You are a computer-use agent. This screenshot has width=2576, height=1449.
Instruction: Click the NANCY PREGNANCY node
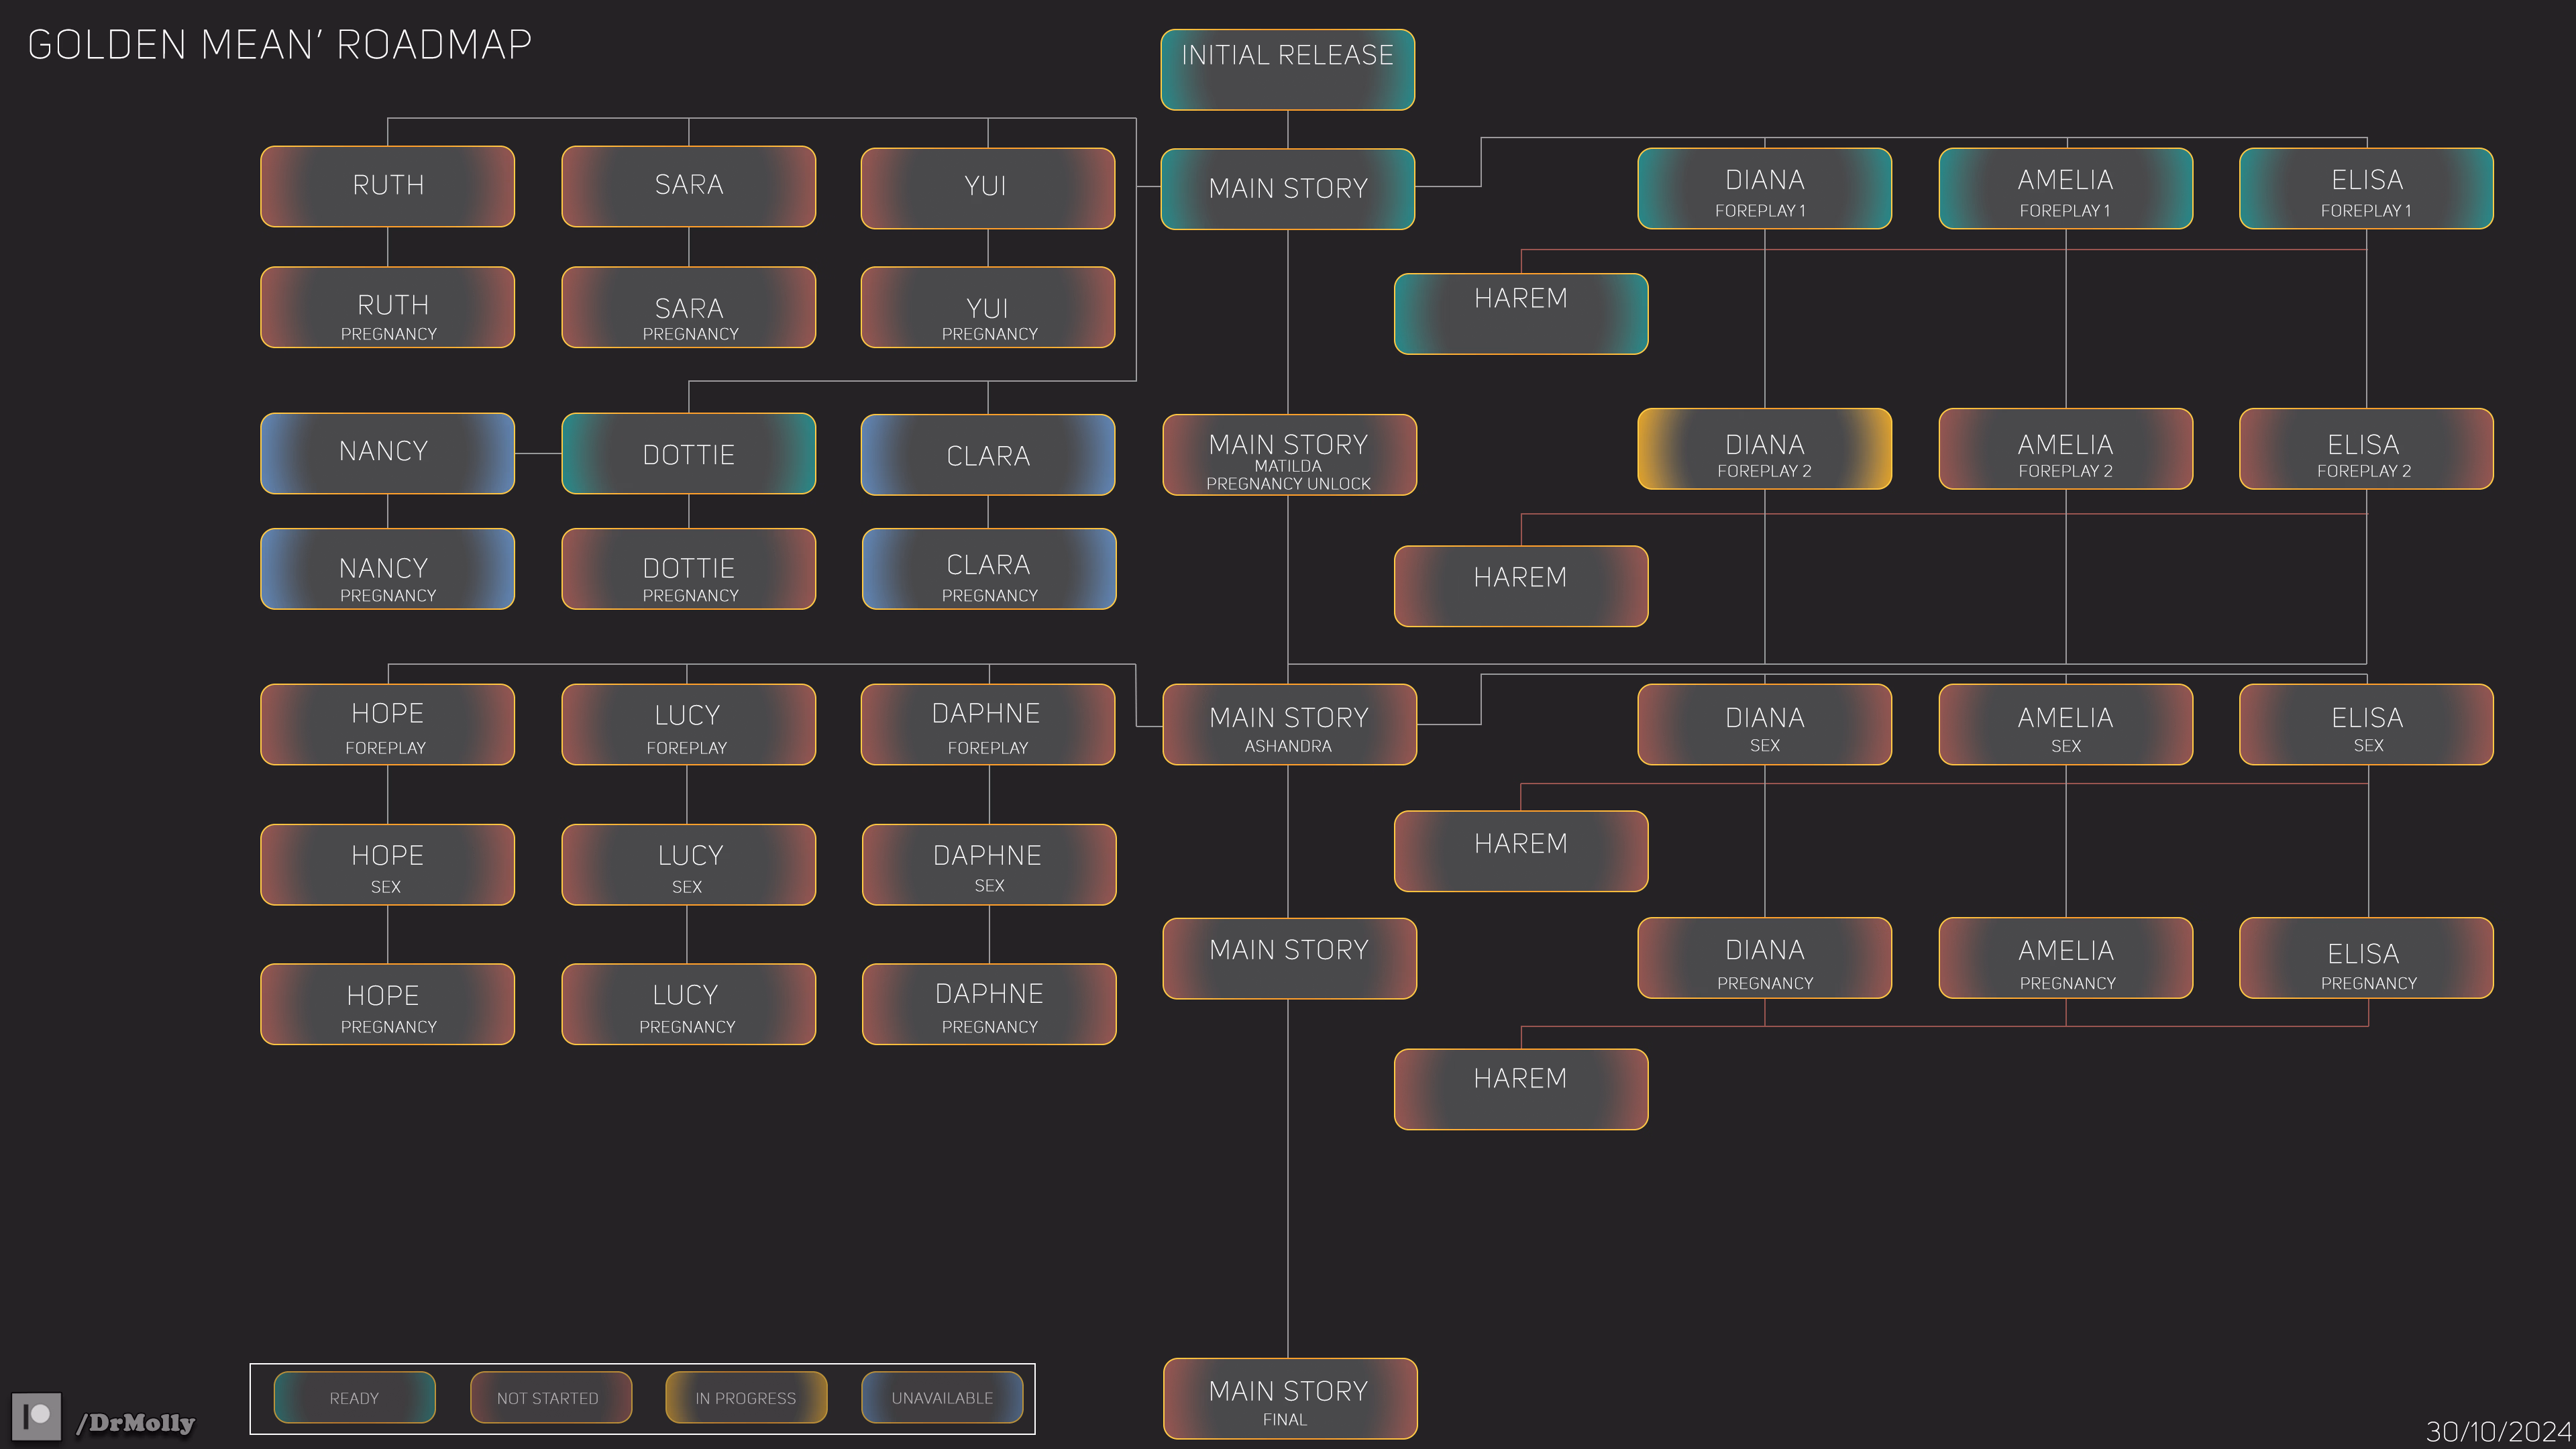pos(387,569)
